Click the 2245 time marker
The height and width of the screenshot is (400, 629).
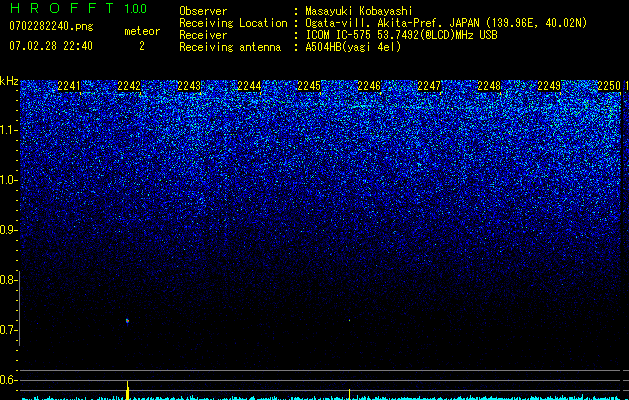point(309,86)
